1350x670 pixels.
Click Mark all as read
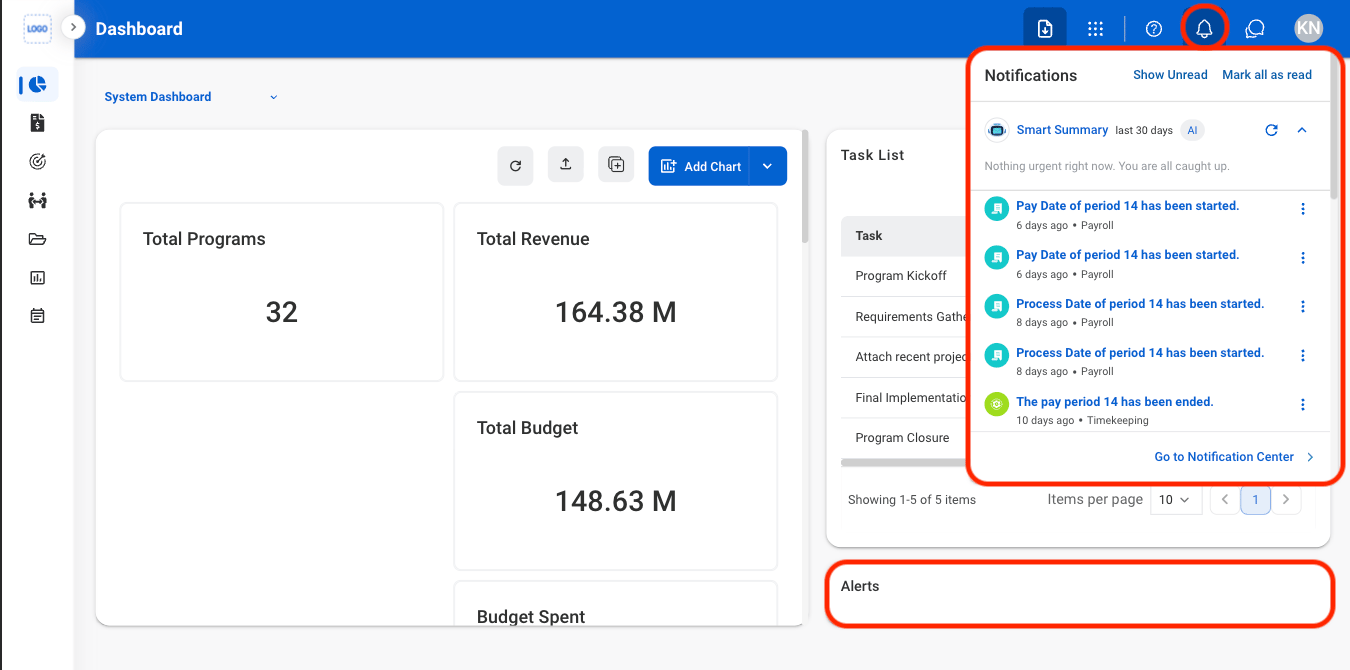point(1267,75)
